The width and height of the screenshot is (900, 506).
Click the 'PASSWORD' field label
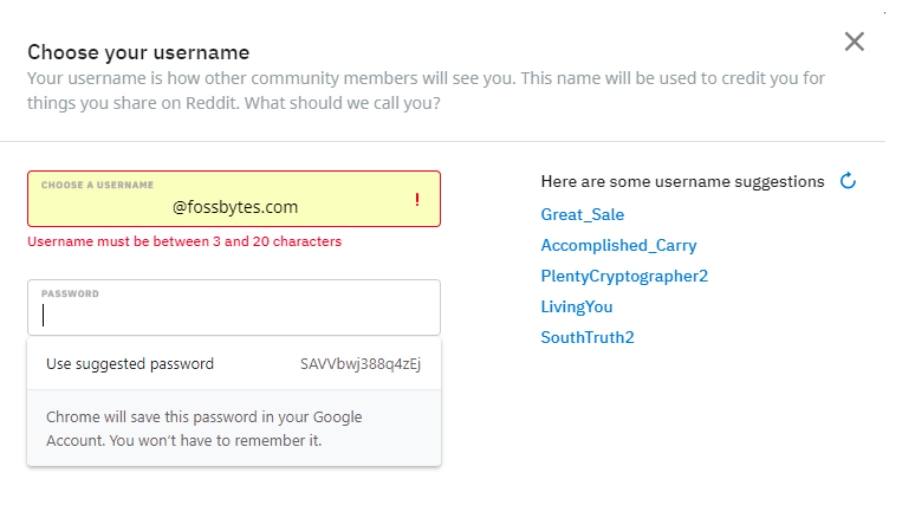70,294
